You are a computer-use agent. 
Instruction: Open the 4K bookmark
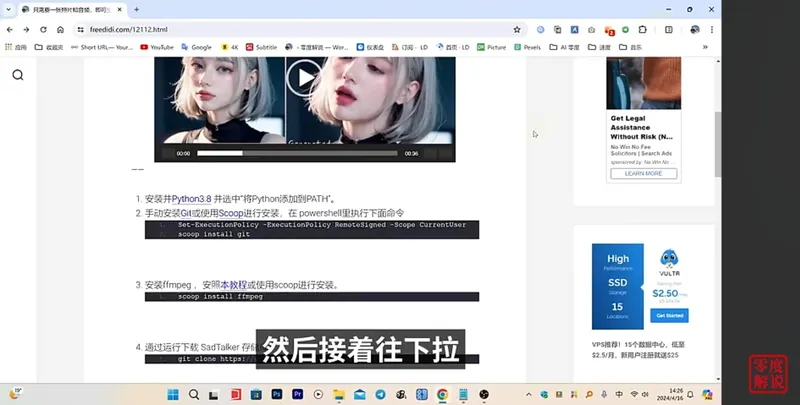click(229, 47)
